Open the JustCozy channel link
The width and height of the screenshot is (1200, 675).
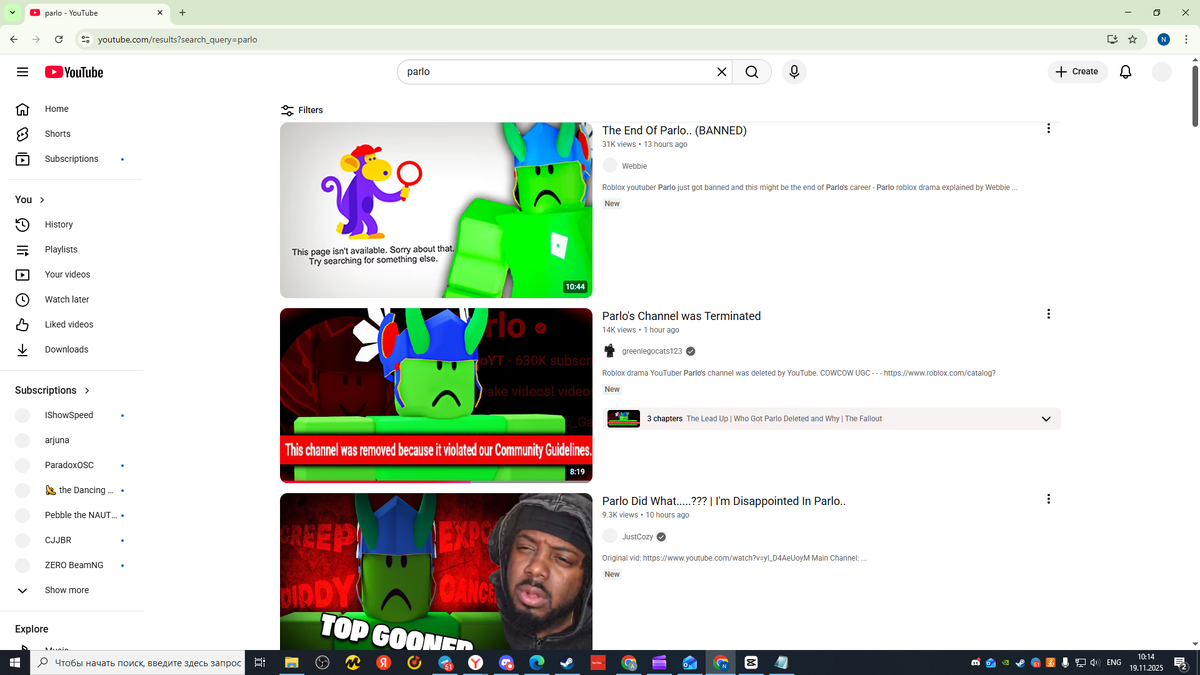click(x=637, y=537)
